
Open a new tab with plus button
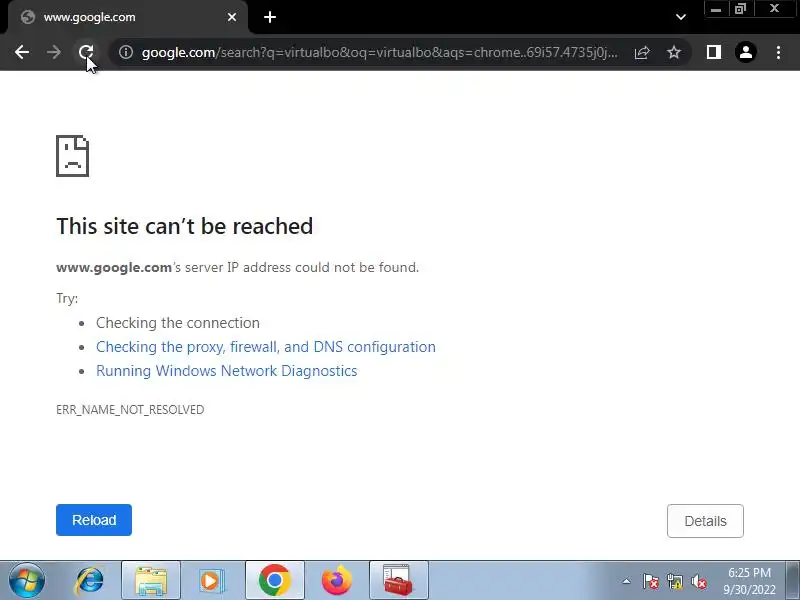pos(270,17)
